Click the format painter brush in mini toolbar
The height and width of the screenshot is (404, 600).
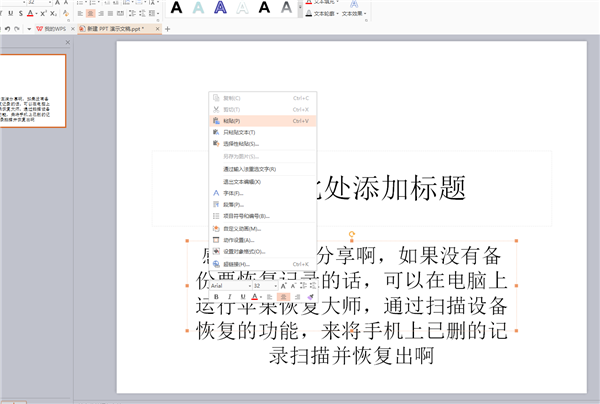pyautogui.click(x=311, y=297)
